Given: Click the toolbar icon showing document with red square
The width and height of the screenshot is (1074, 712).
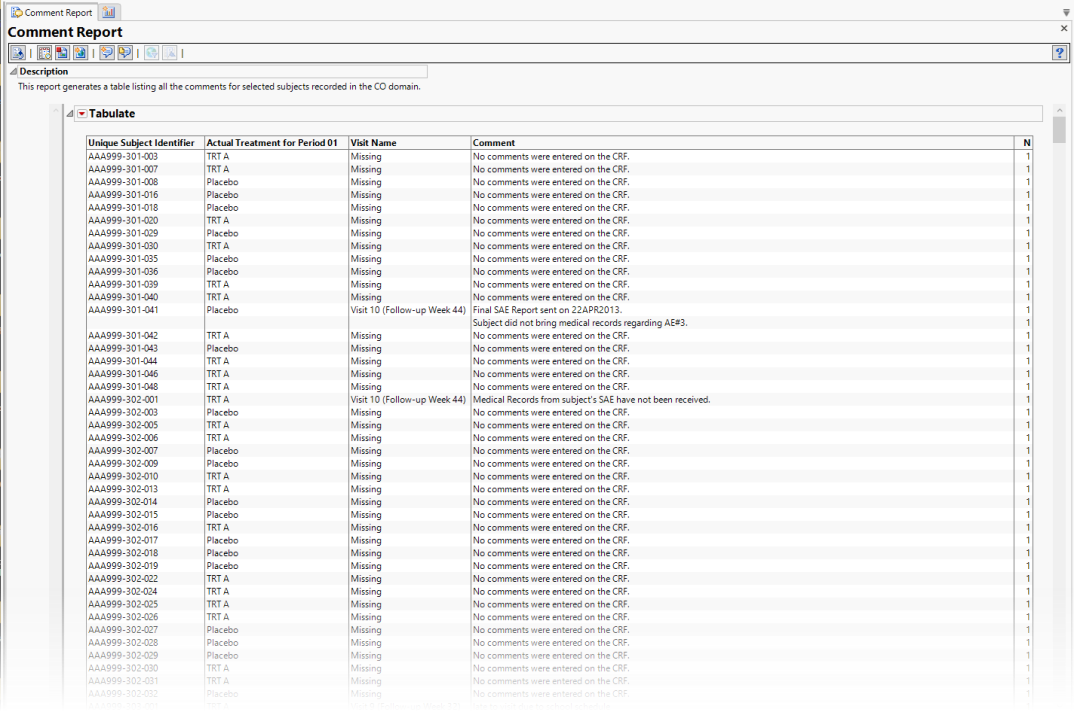Looking at the screenshot, I should [62, 53].
